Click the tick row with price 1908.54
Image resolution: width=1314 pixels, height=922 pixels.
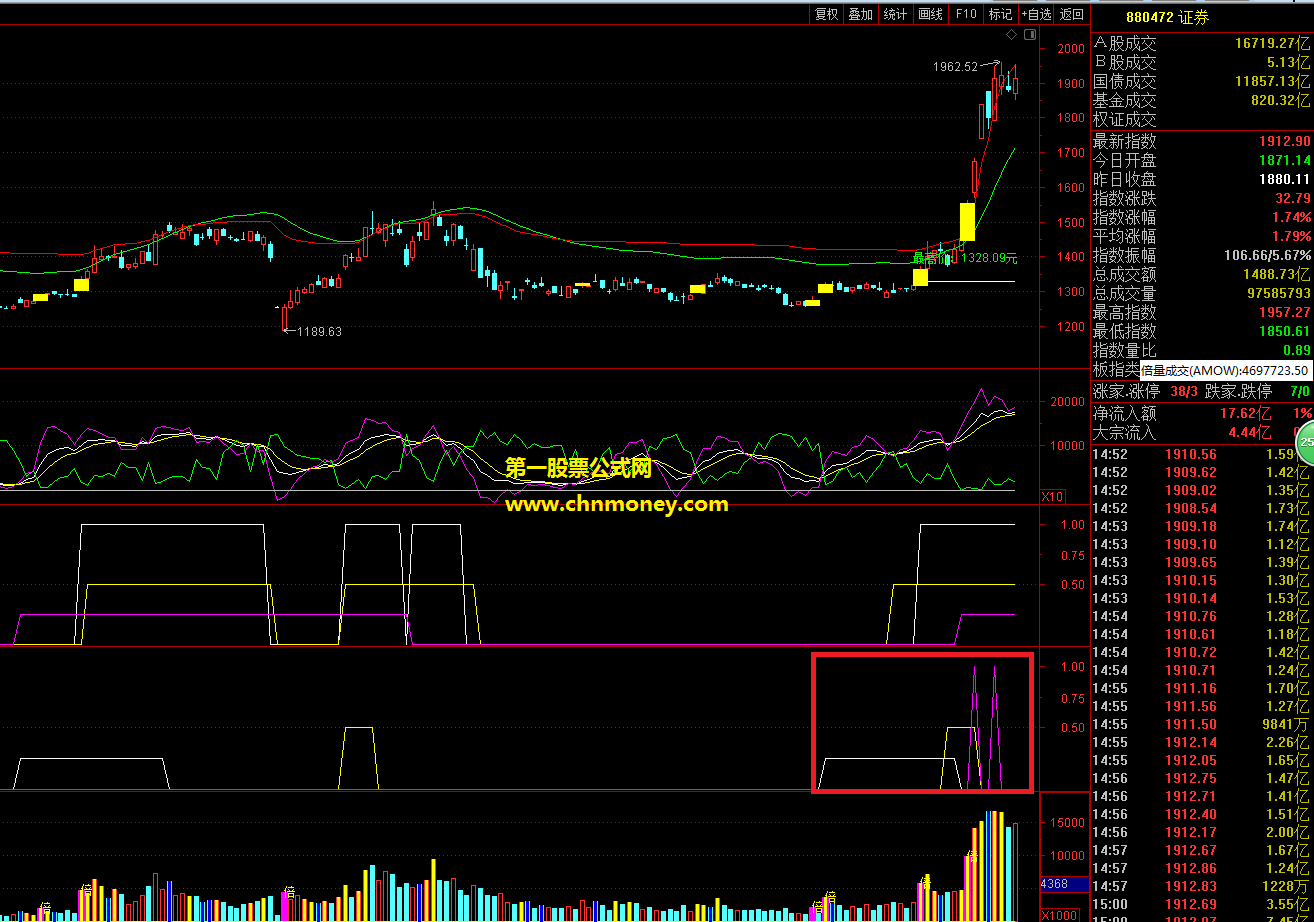coord(1202,508)
